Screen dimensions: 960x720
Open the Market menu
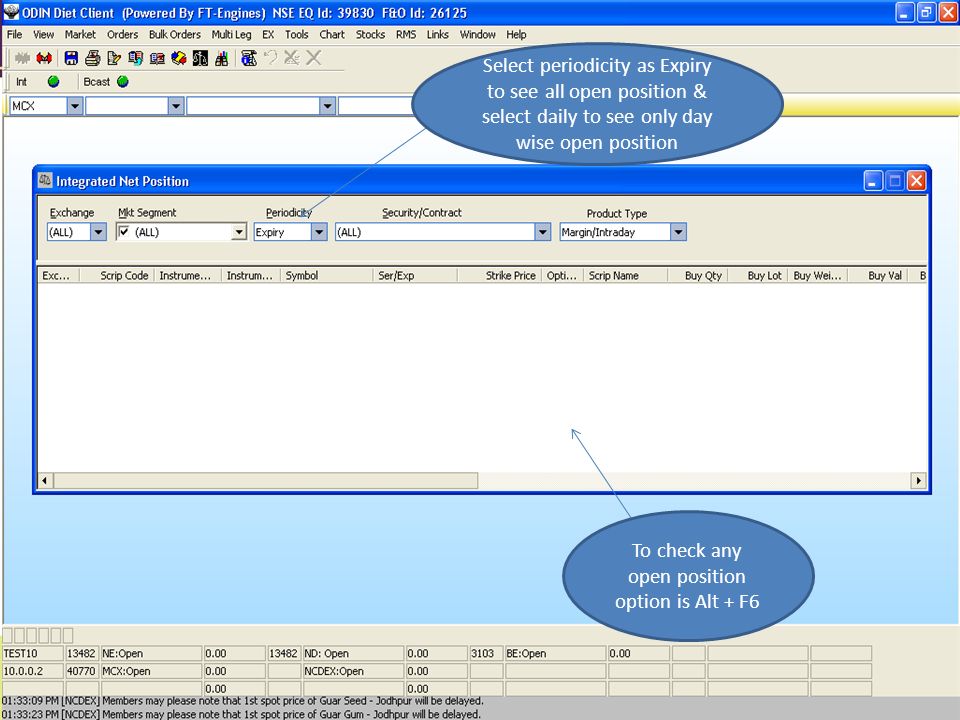click(x=80, y=34)
